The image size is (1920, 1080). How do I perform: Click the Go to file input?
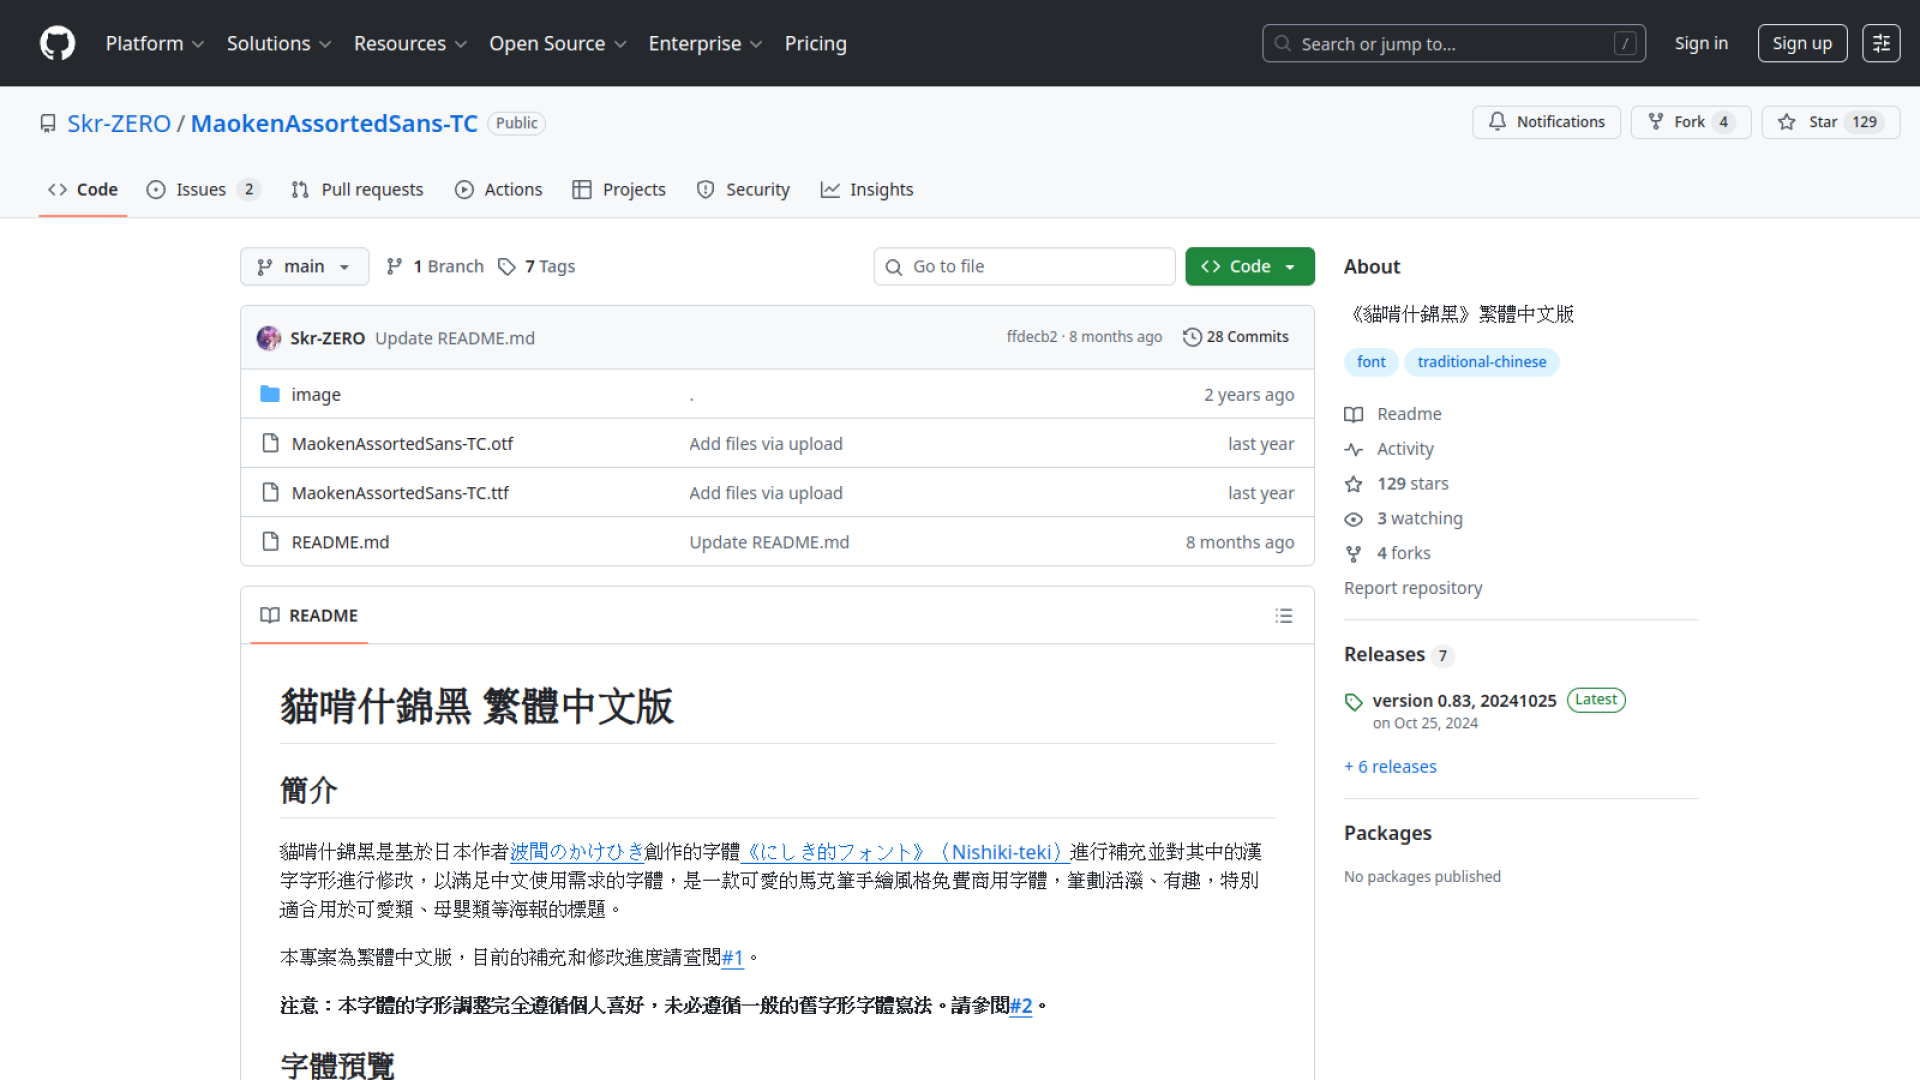(1024, 266)
